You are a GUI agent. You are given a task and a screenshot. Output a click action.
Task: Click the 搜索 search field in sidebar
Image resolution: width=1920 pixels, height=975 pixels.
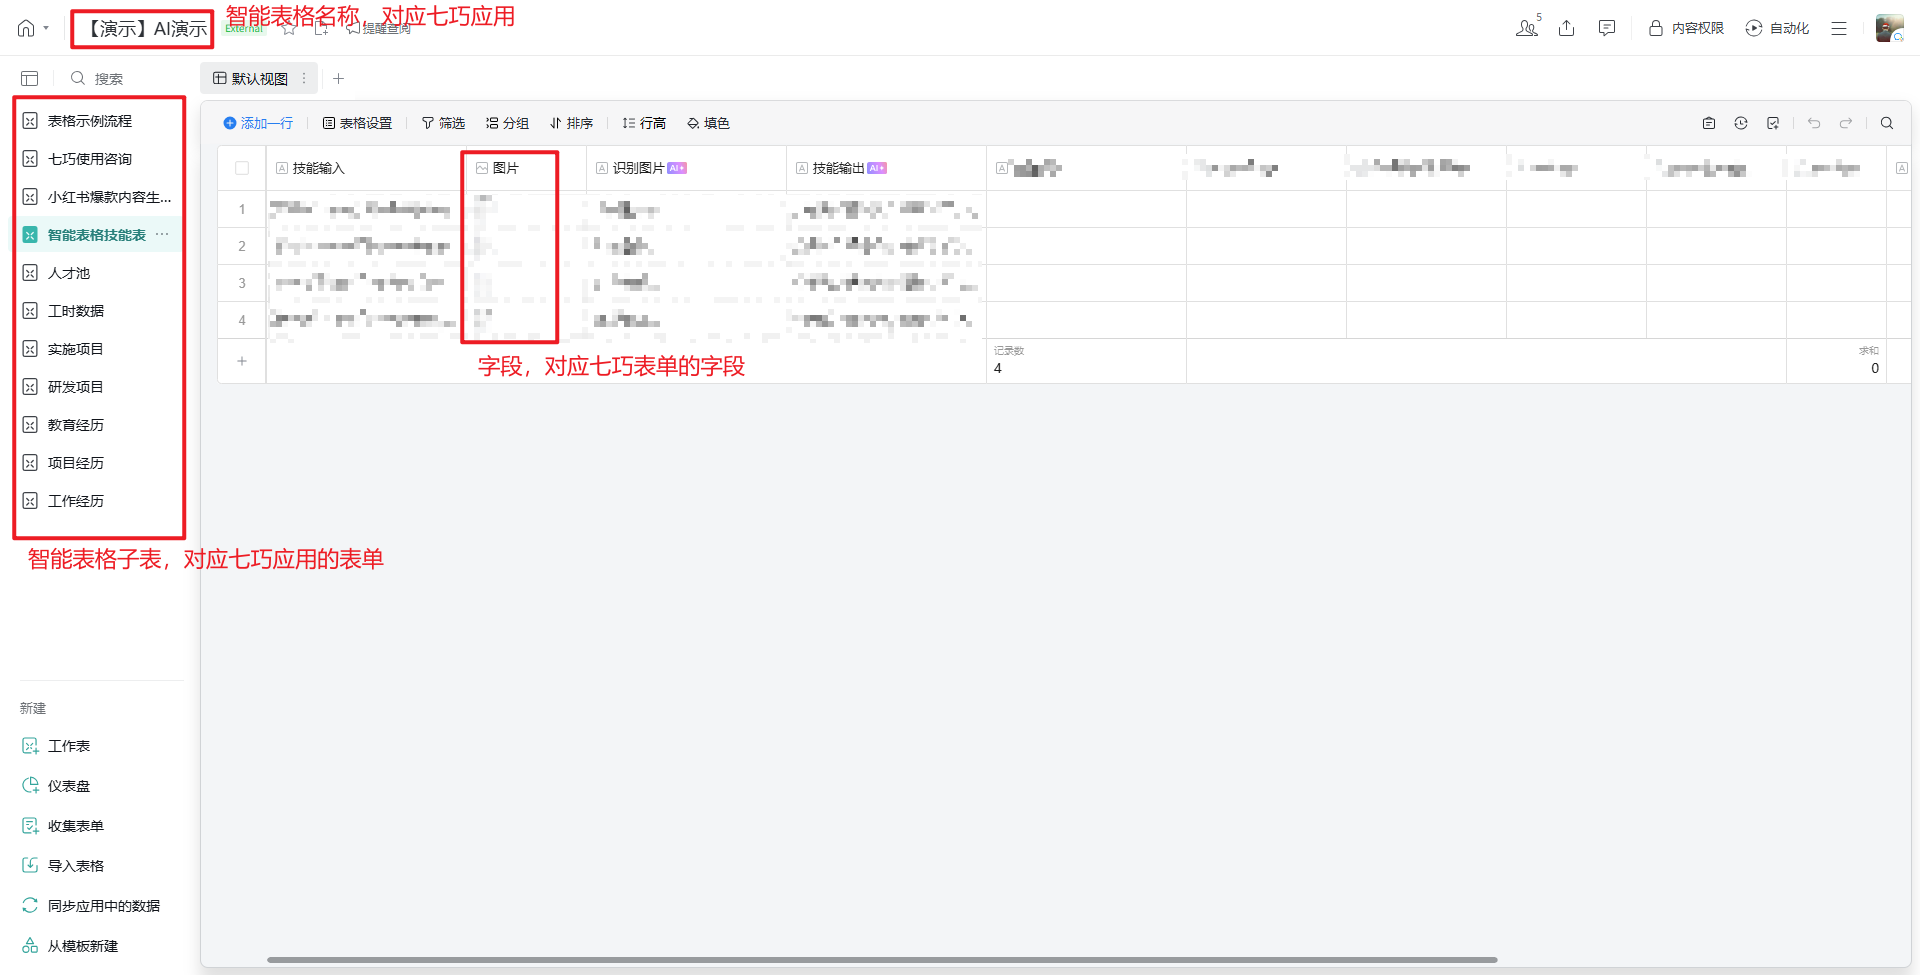pyautogui.click(x=108, y=78)
